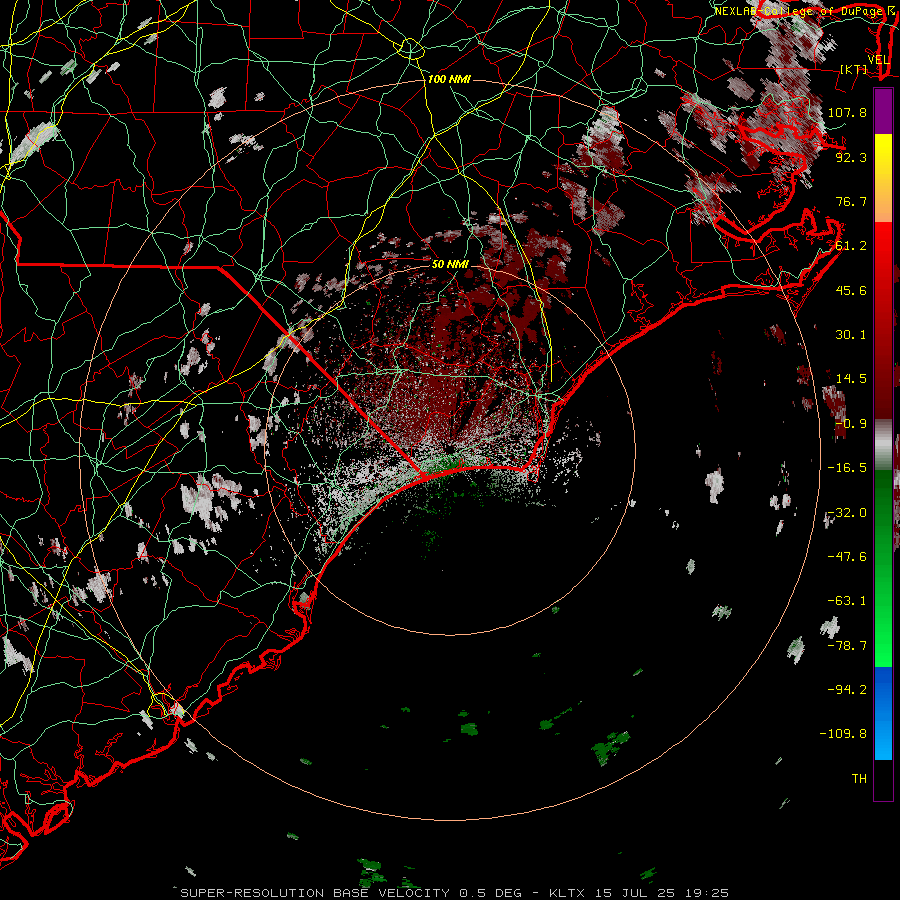Click the VEL legend title
The width and height of the screenshot is (900, 900).
click(x=878, y=60)
